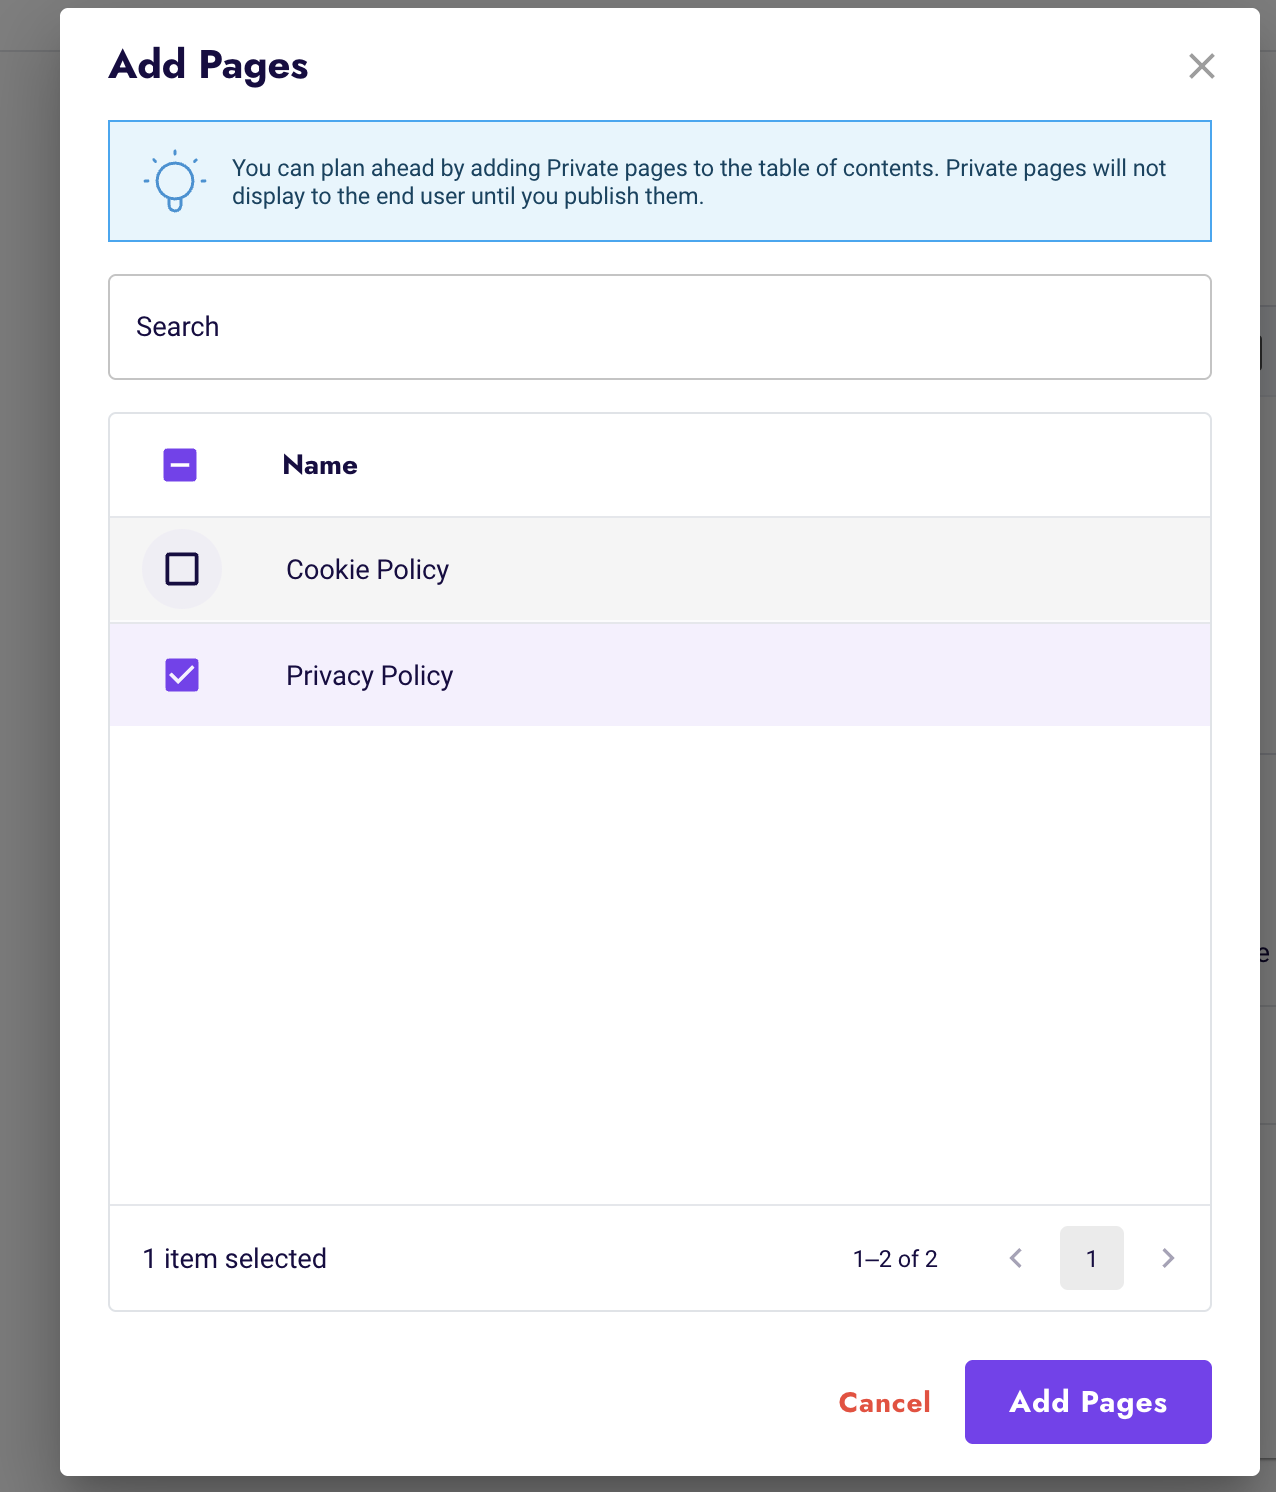Viewport: 1276px width, 1492px height.
Task: Go to previous page chevron
Action: (x=1016, y=1258)
